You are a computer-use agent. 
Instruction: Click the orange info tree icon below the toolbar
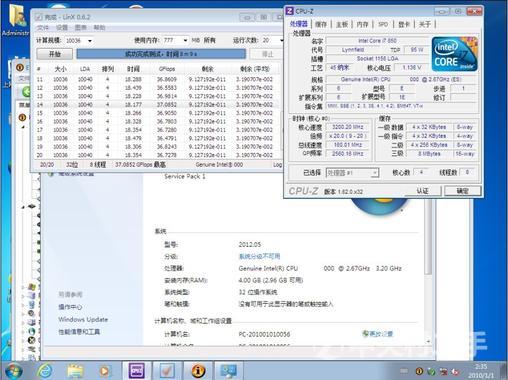tap(22, 117)
